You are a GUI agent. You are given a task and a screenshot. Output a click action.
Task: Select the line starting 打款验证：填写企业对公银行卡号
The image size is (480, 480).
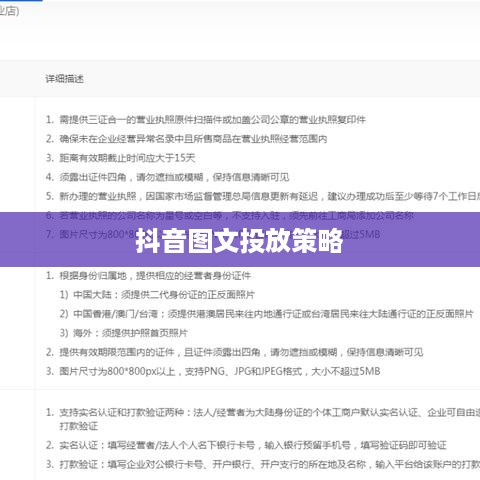(x=263, y=464)
